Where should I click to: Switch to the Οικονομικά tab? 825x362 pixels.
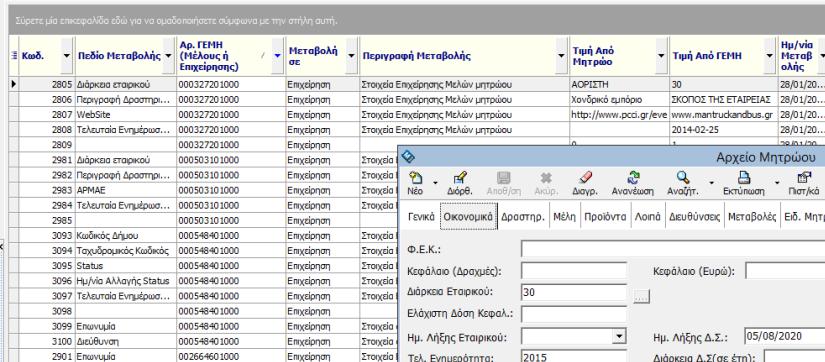point(468,216)
